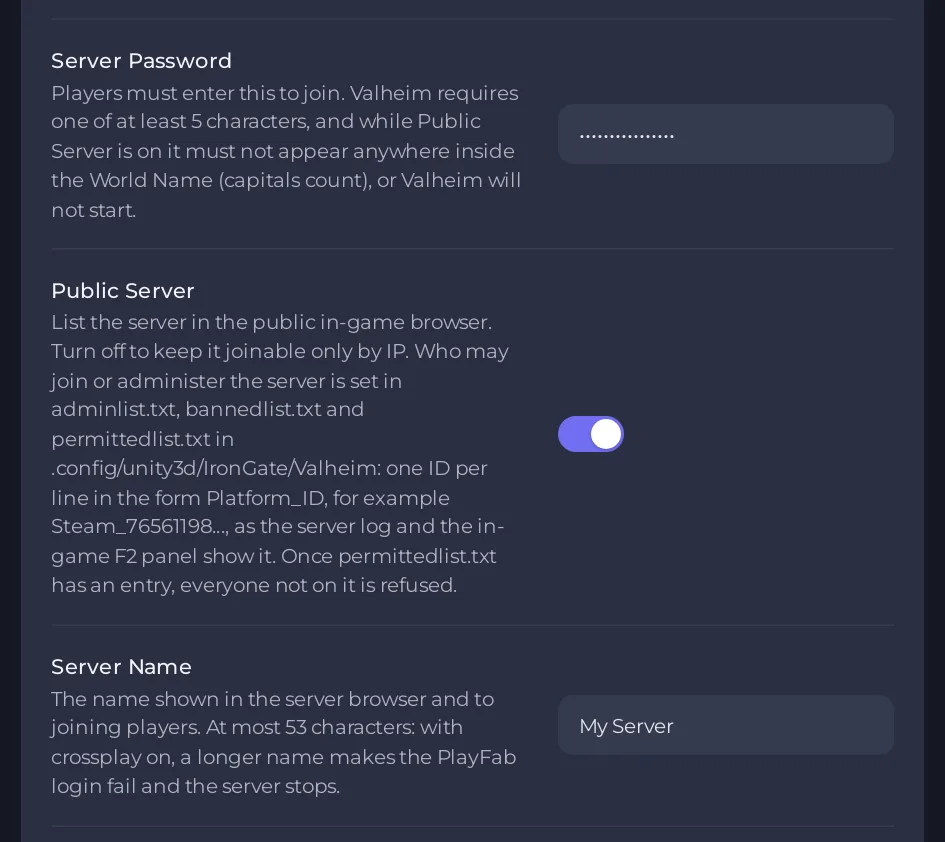Click the Server Name setting title
The height and width of the screenshot is (842, 945).
pyautogui.click(x=121, y=667)
